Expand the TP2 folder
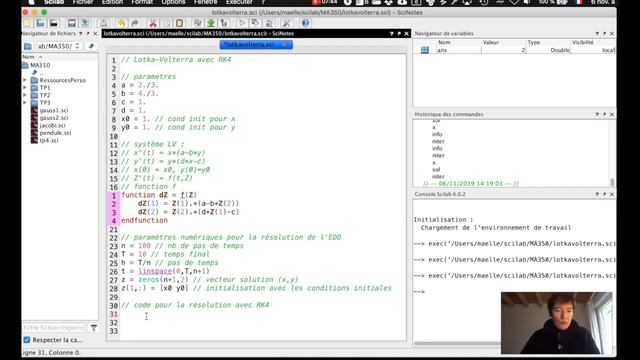This screenshot has height=360, width=640. pyautogui.click(x=25, y=95)
